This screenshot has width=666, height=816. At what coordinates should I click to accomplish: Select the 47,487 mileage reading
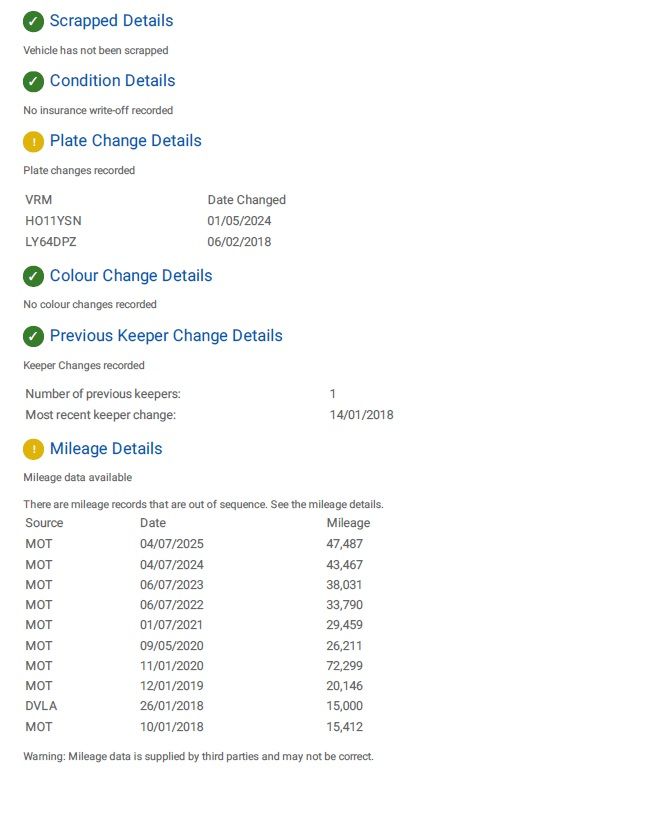pyautogui.click(x=344, y=544)
